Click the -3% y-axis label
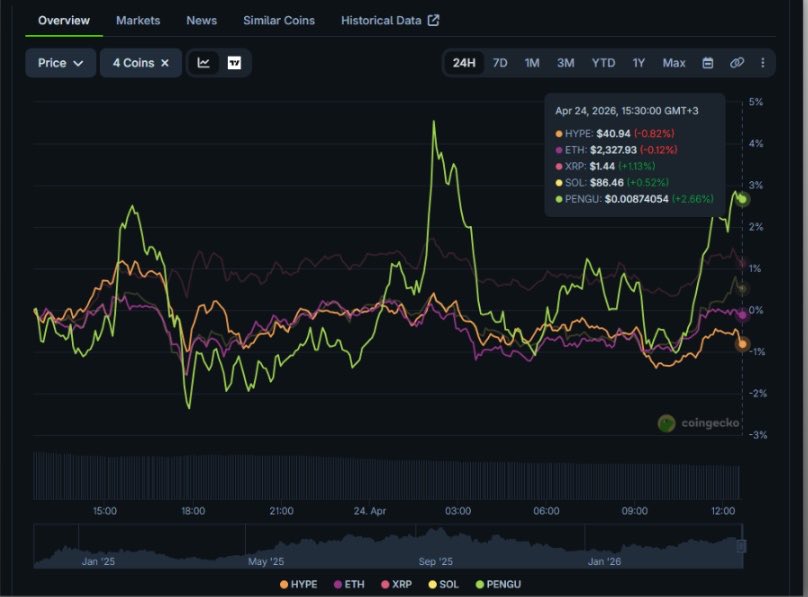The image size is (808, 597). click(x=758, y=435)
